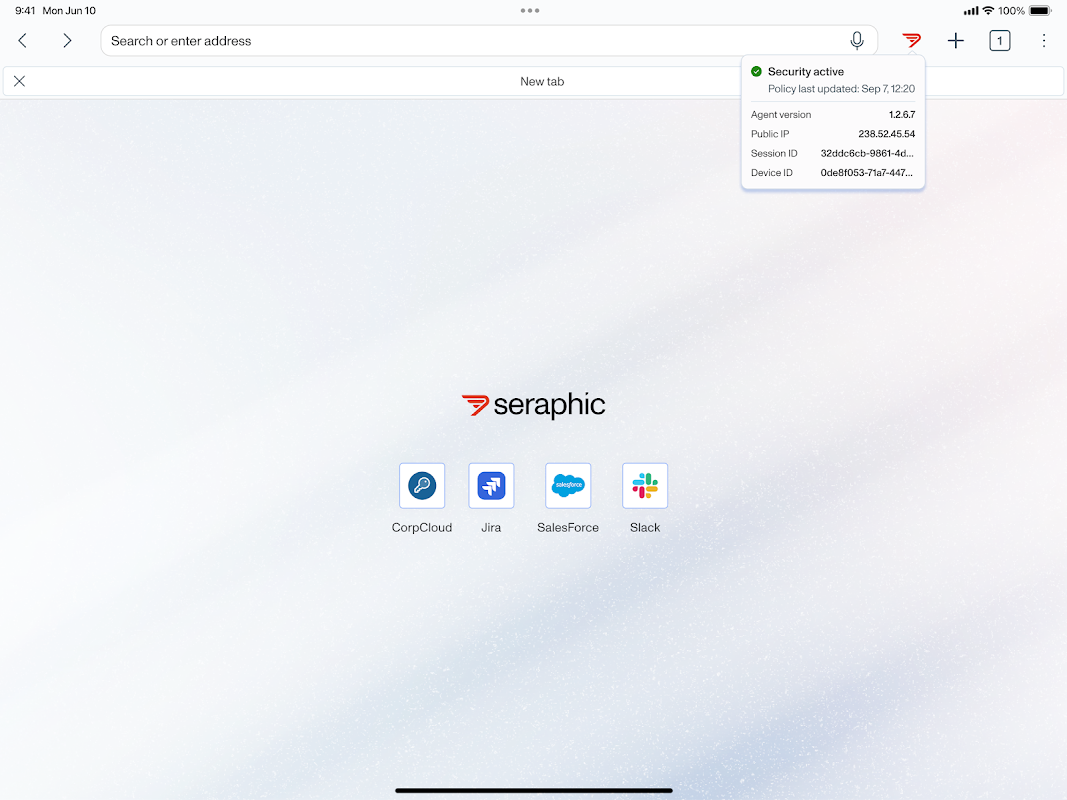Click the seraphic logo on the page

(x=534, y=405)
